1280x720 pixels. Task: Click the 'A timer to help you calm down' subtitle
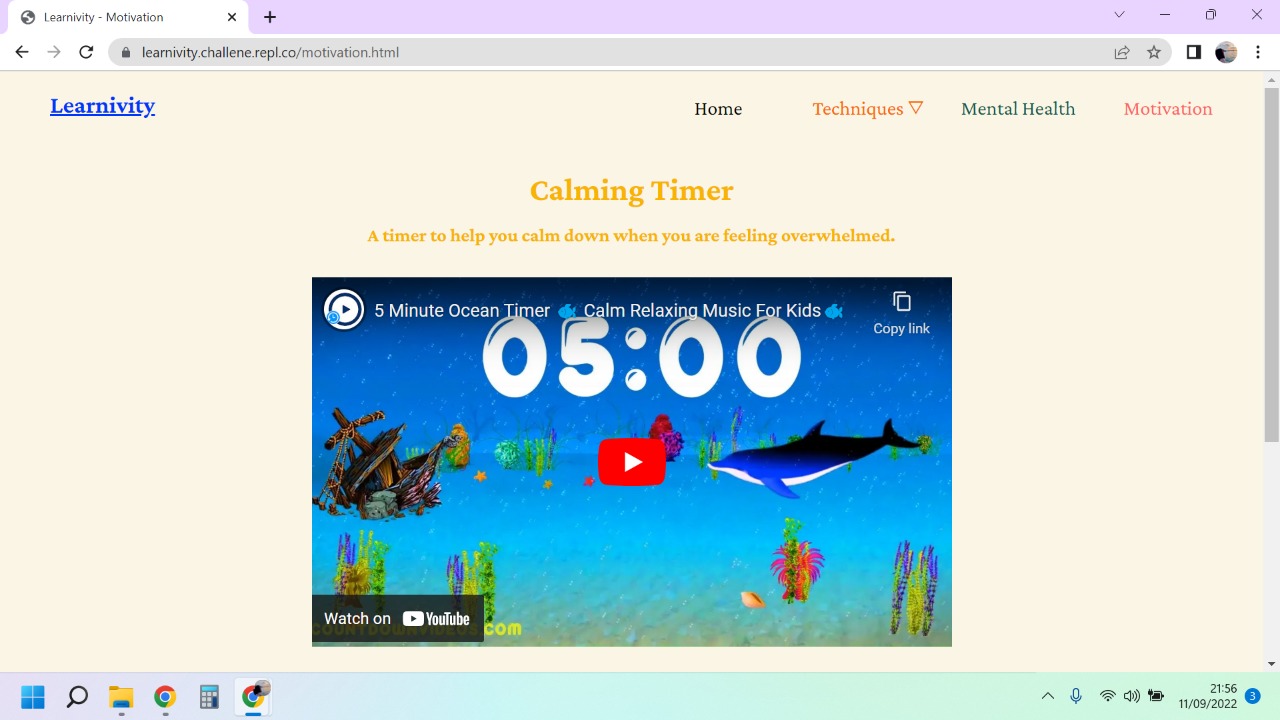[631, 236]
